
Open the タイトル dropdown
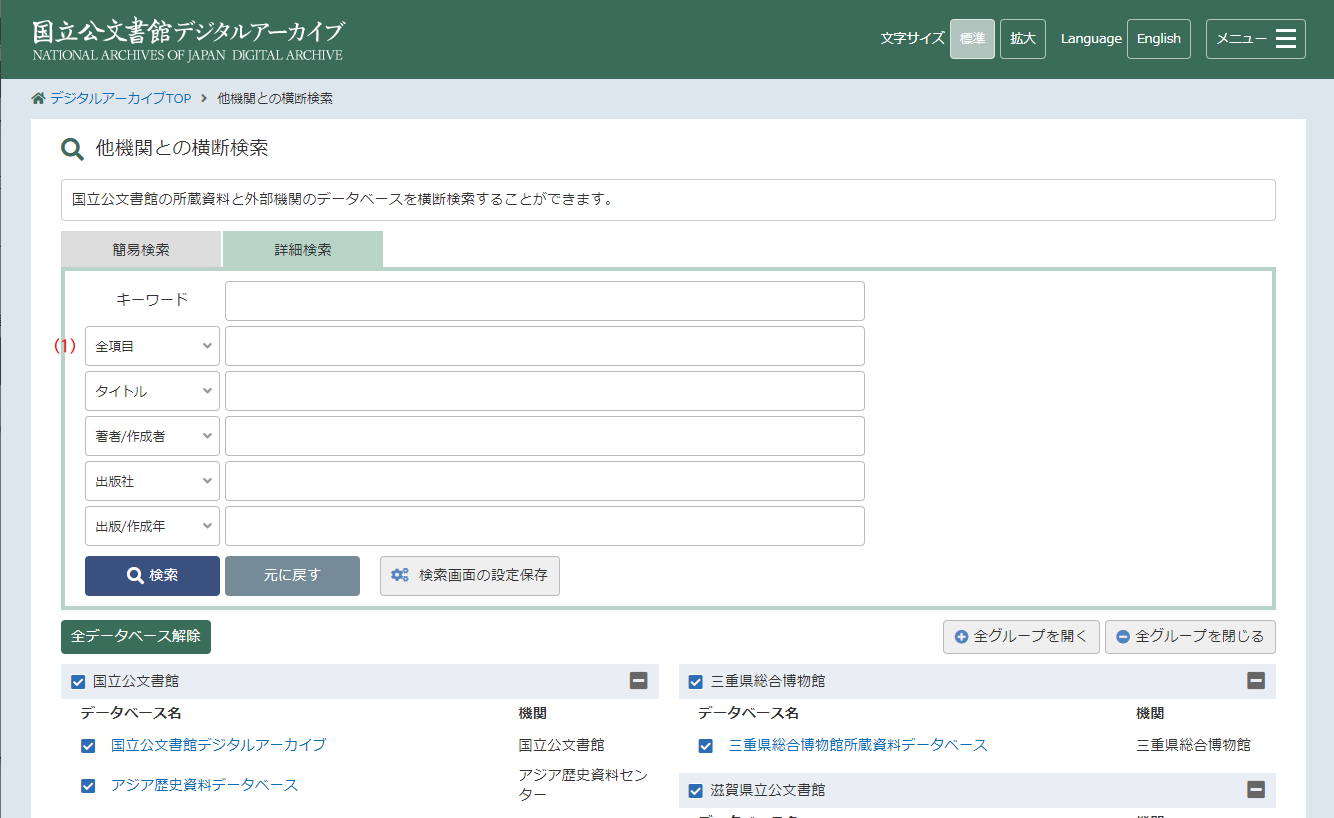coord(152,391)
